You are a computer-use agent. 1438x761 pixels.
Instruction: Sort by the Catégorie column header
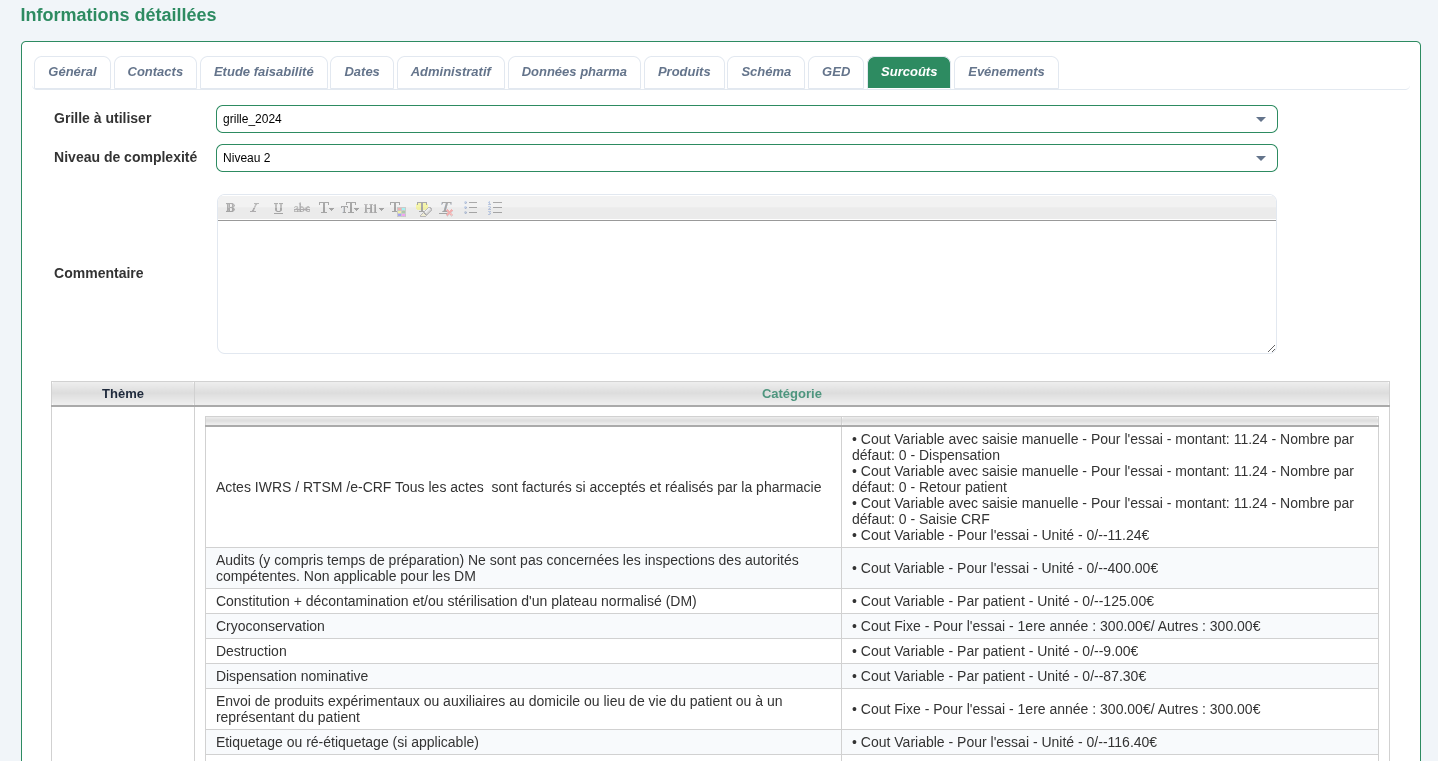pyautogui.click(x=791, y=394)
